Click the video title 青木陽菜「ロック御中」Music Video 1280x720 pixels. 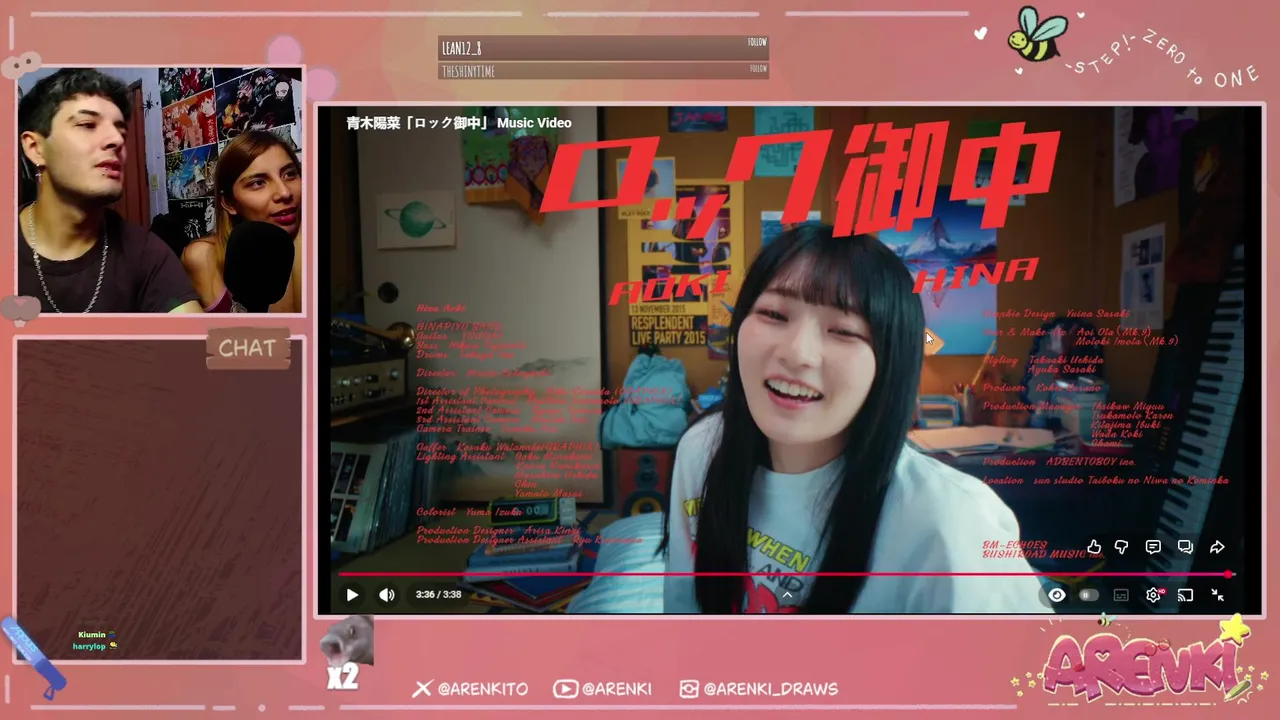pos(459,123)
